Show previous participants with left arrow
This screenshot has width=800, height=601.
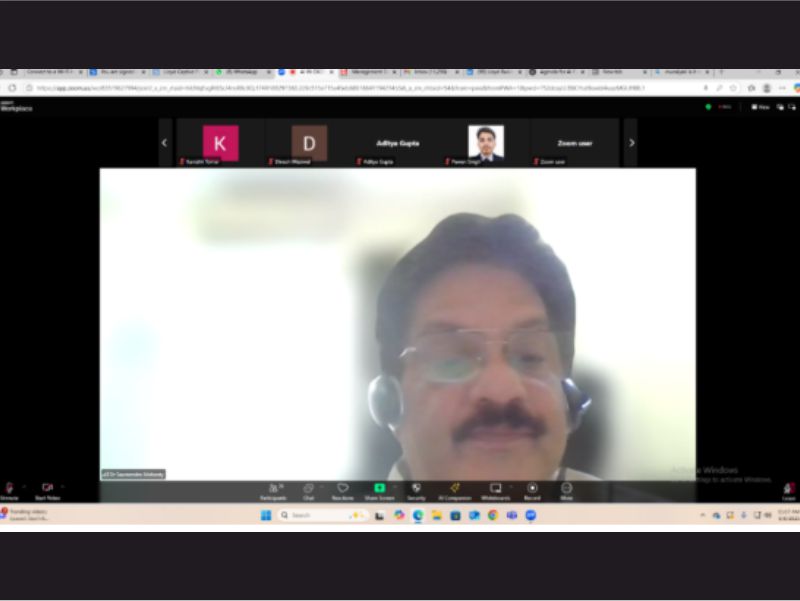point(165,143)
